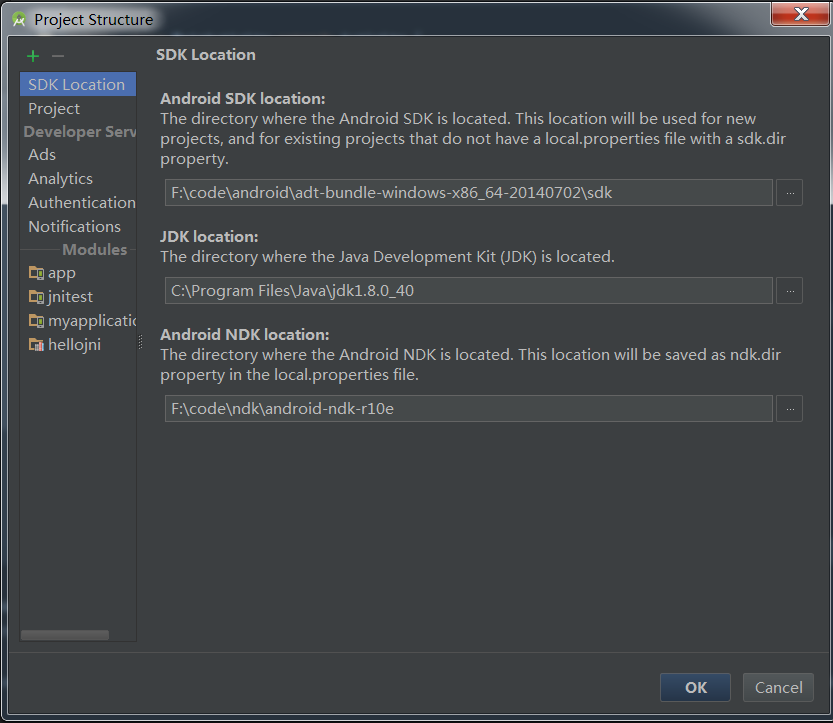
Task: Dismiss the dialog with the Cancel button
Action: (778, 687)
